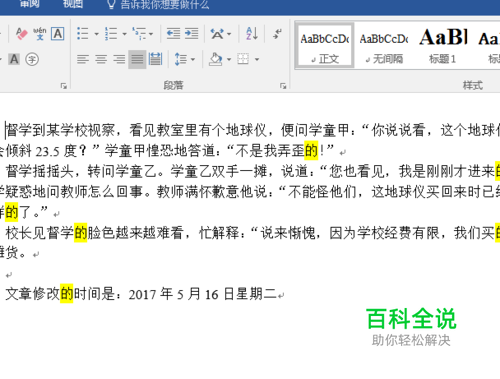Align text right
This screenshot has width=500, height=379.
119,60
